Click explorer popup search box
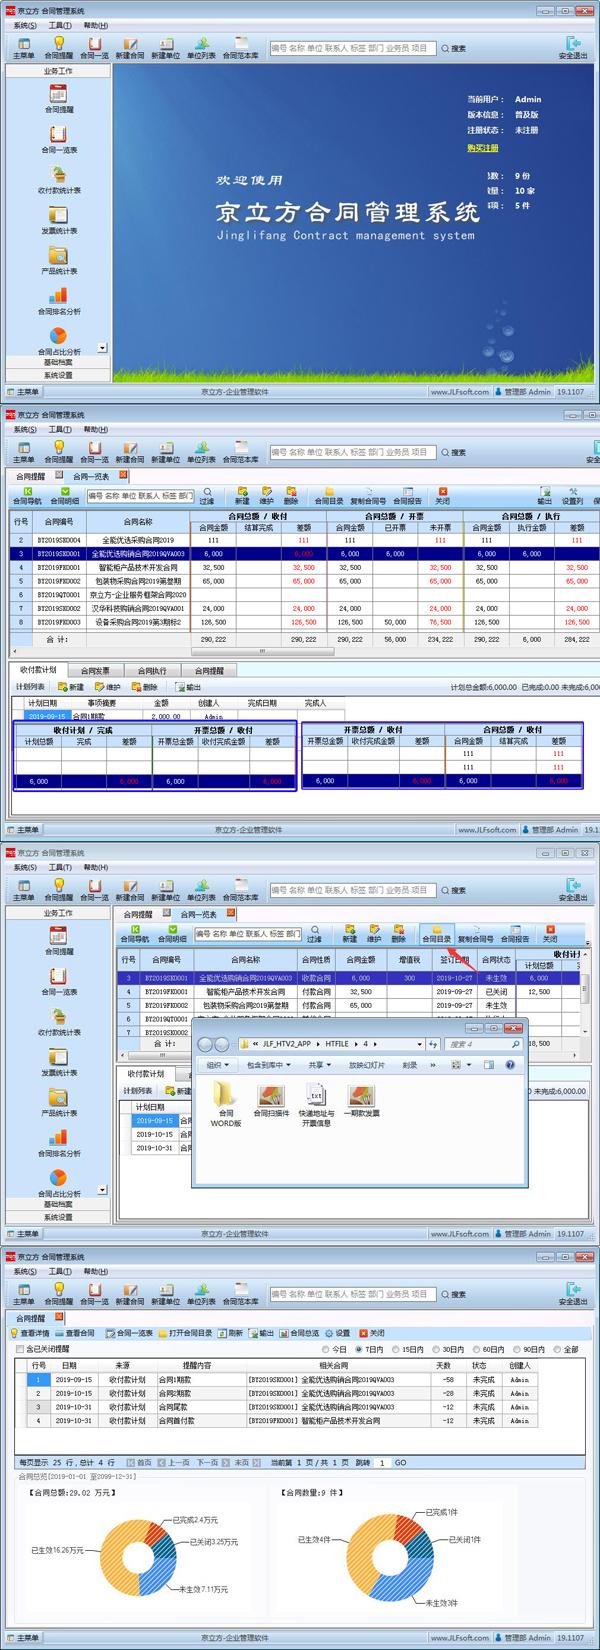600x1650 pixels. [x=484, y=1044]
